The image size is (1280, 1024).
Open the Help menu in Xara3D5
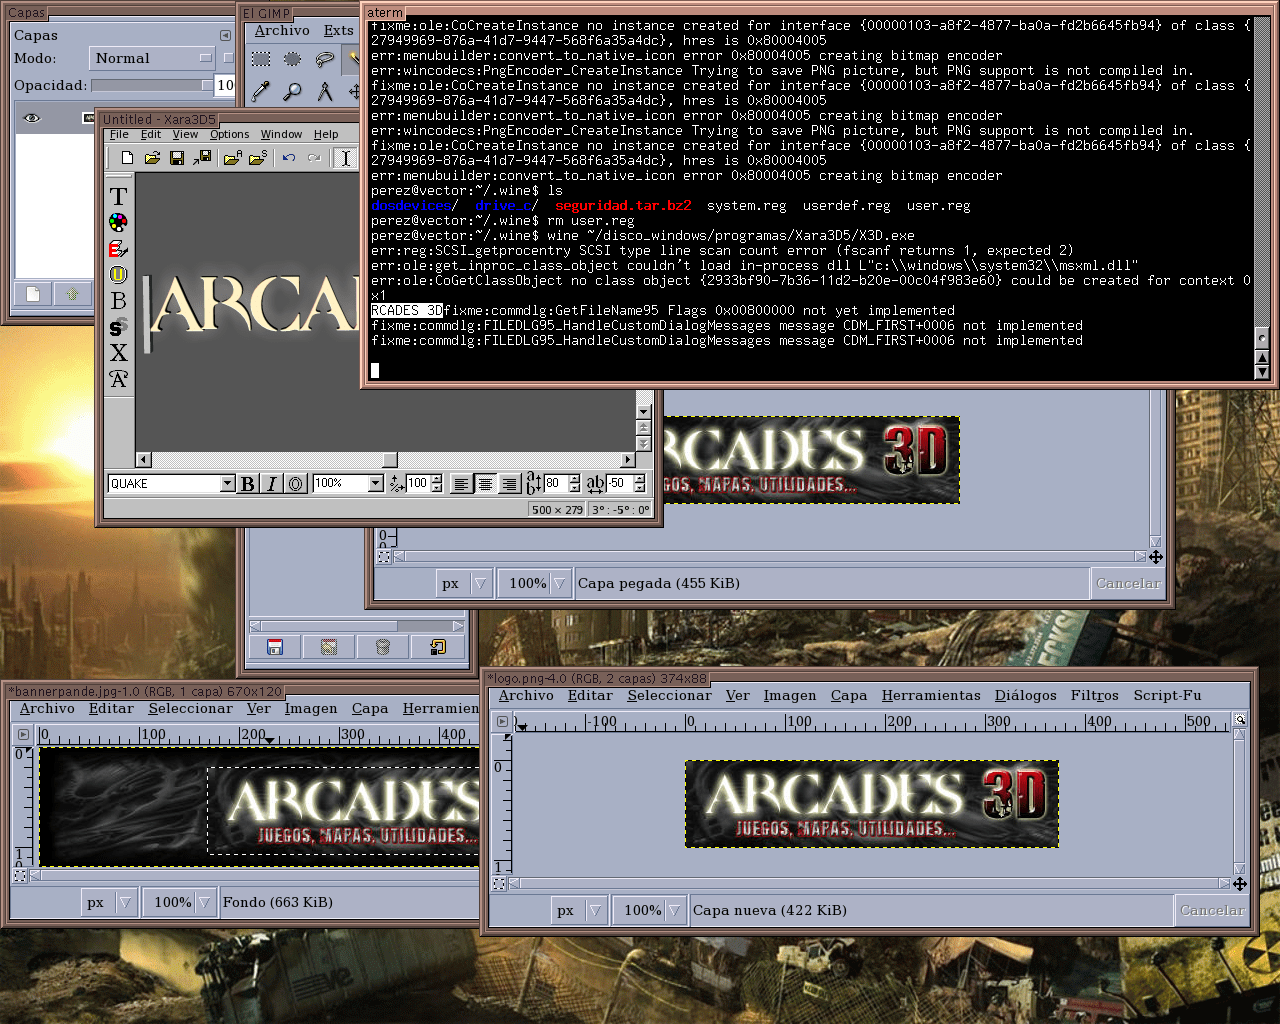[x=326, y=134]
